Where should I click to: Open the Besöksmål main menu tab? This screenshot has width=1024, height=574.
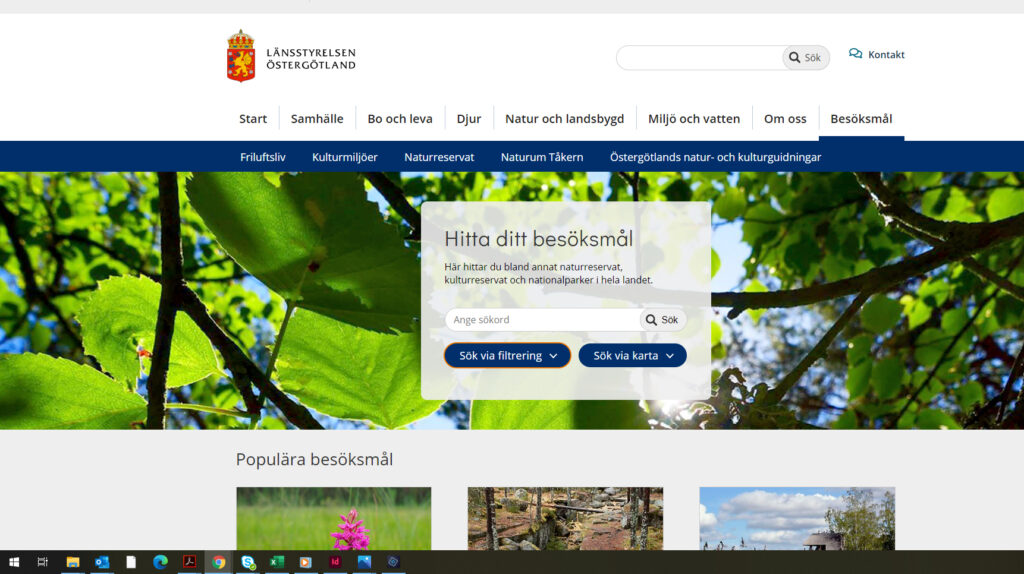[861, 119]
